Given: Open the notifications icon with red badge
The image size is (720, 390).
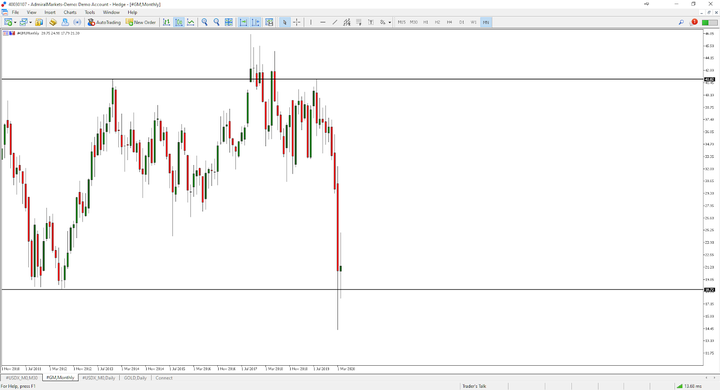Looking at the screenshot, I should (693, 22).
